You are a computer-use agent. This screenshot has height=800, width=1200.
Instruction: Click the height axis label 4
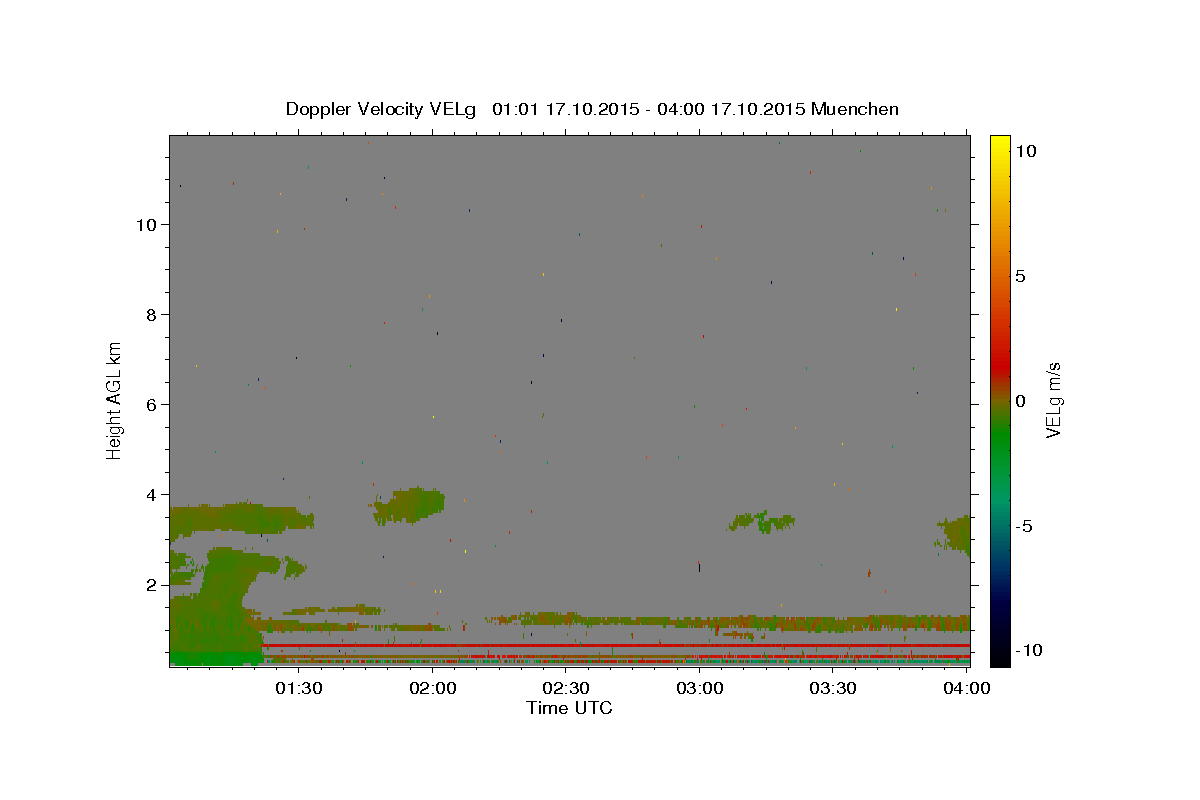pos(151,495)
